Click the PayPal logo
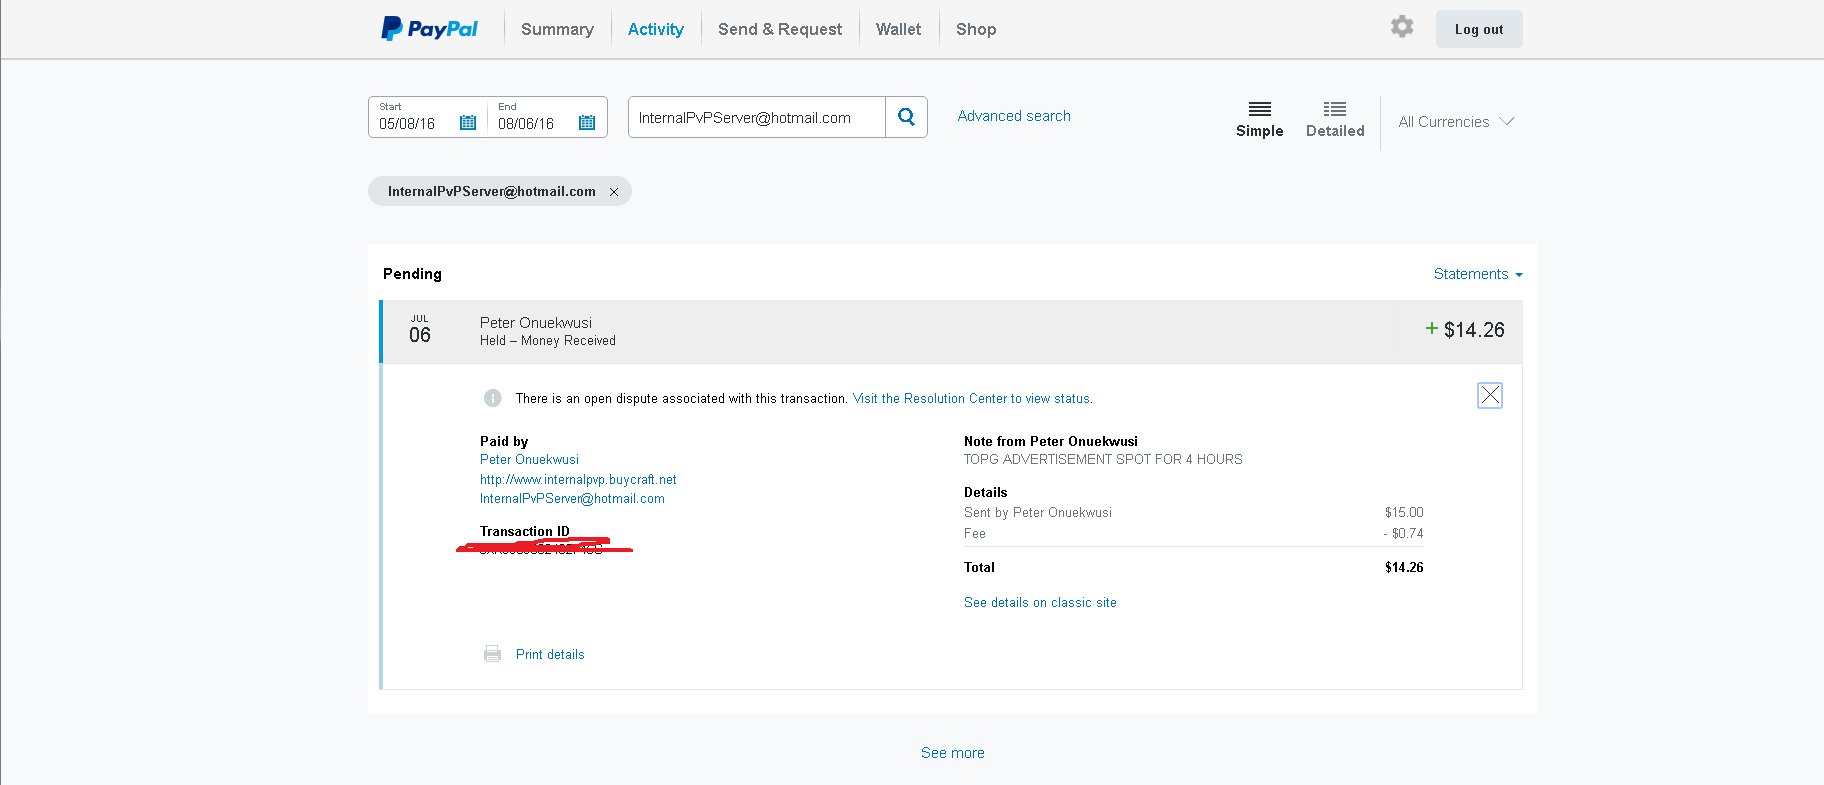The width and height of the screenshot is (1824, 785). click(x=429, y=29)
